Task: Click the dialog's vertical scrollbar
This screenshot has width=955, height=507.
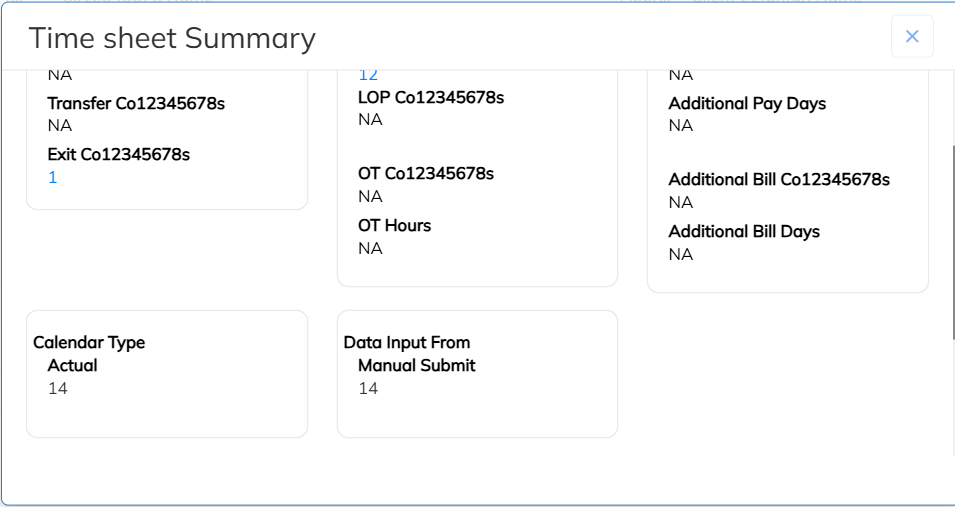Action: pos(951,240)
